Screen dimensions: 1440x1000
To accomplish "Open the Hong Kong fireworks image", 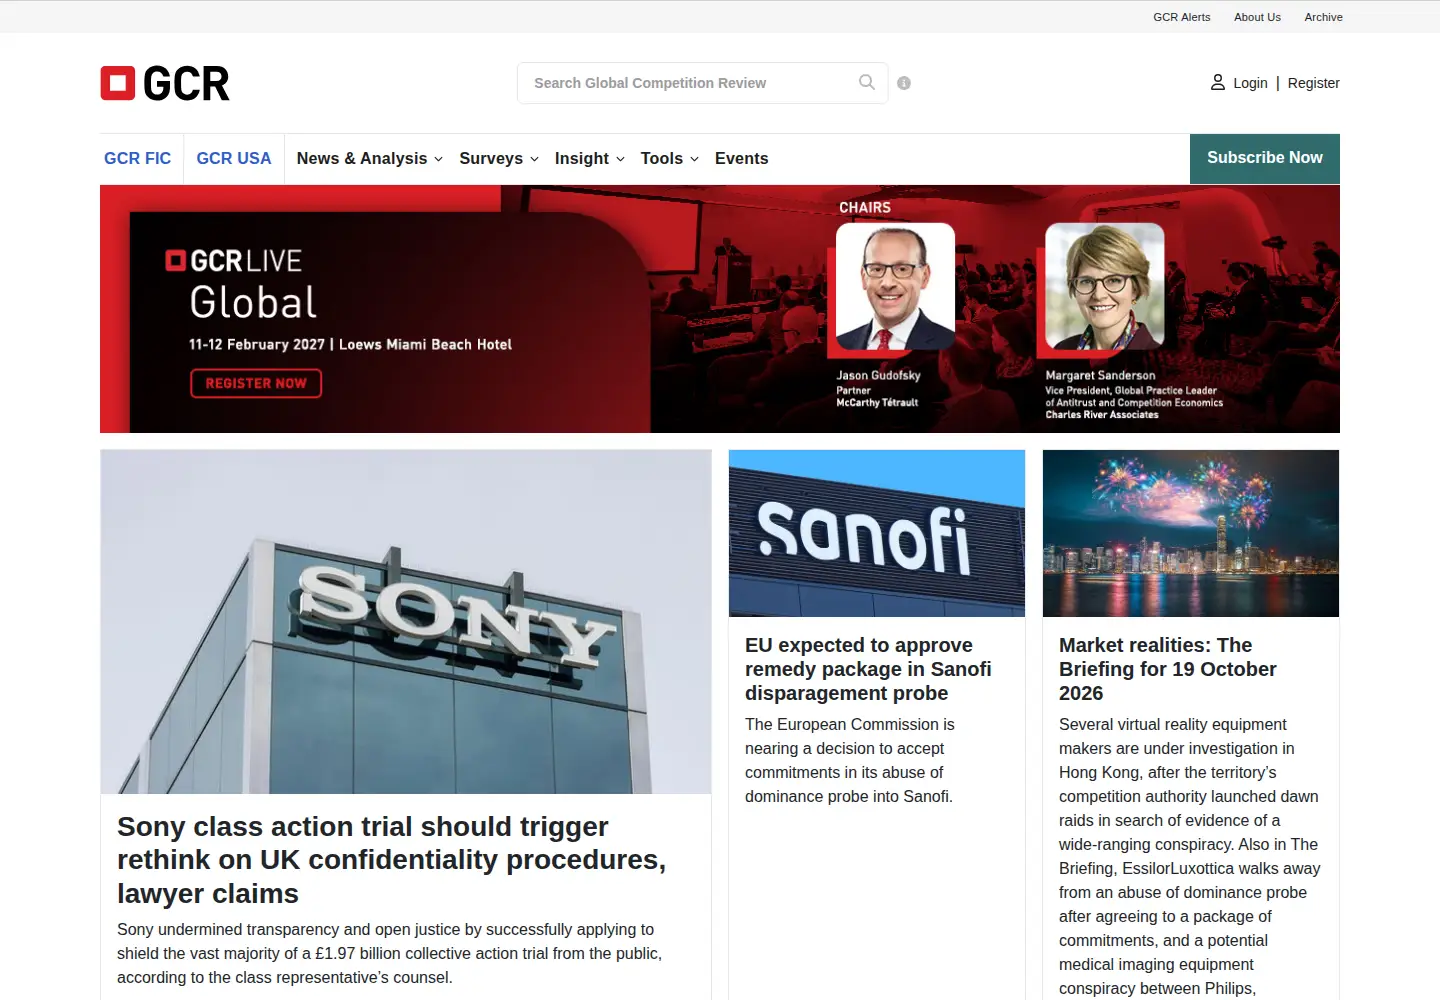I will click(x=1191, y=533).
